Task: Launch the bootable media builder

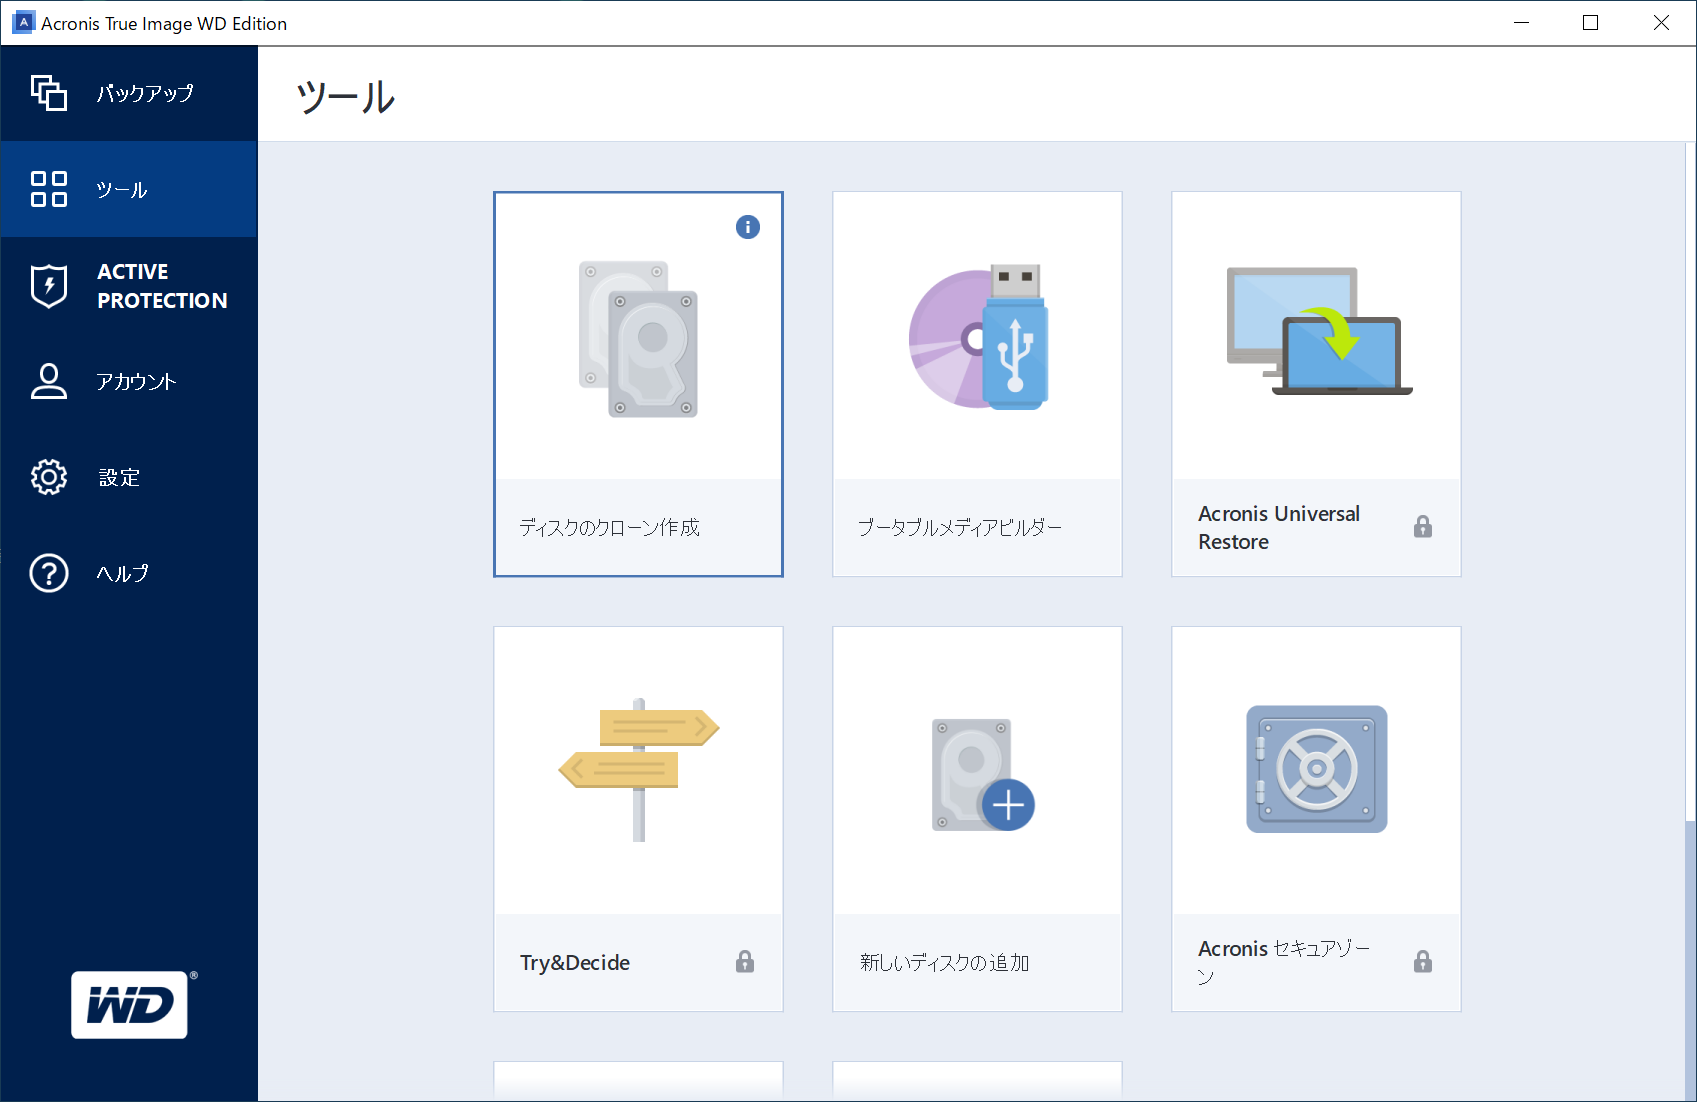Action: click(977, 383)
